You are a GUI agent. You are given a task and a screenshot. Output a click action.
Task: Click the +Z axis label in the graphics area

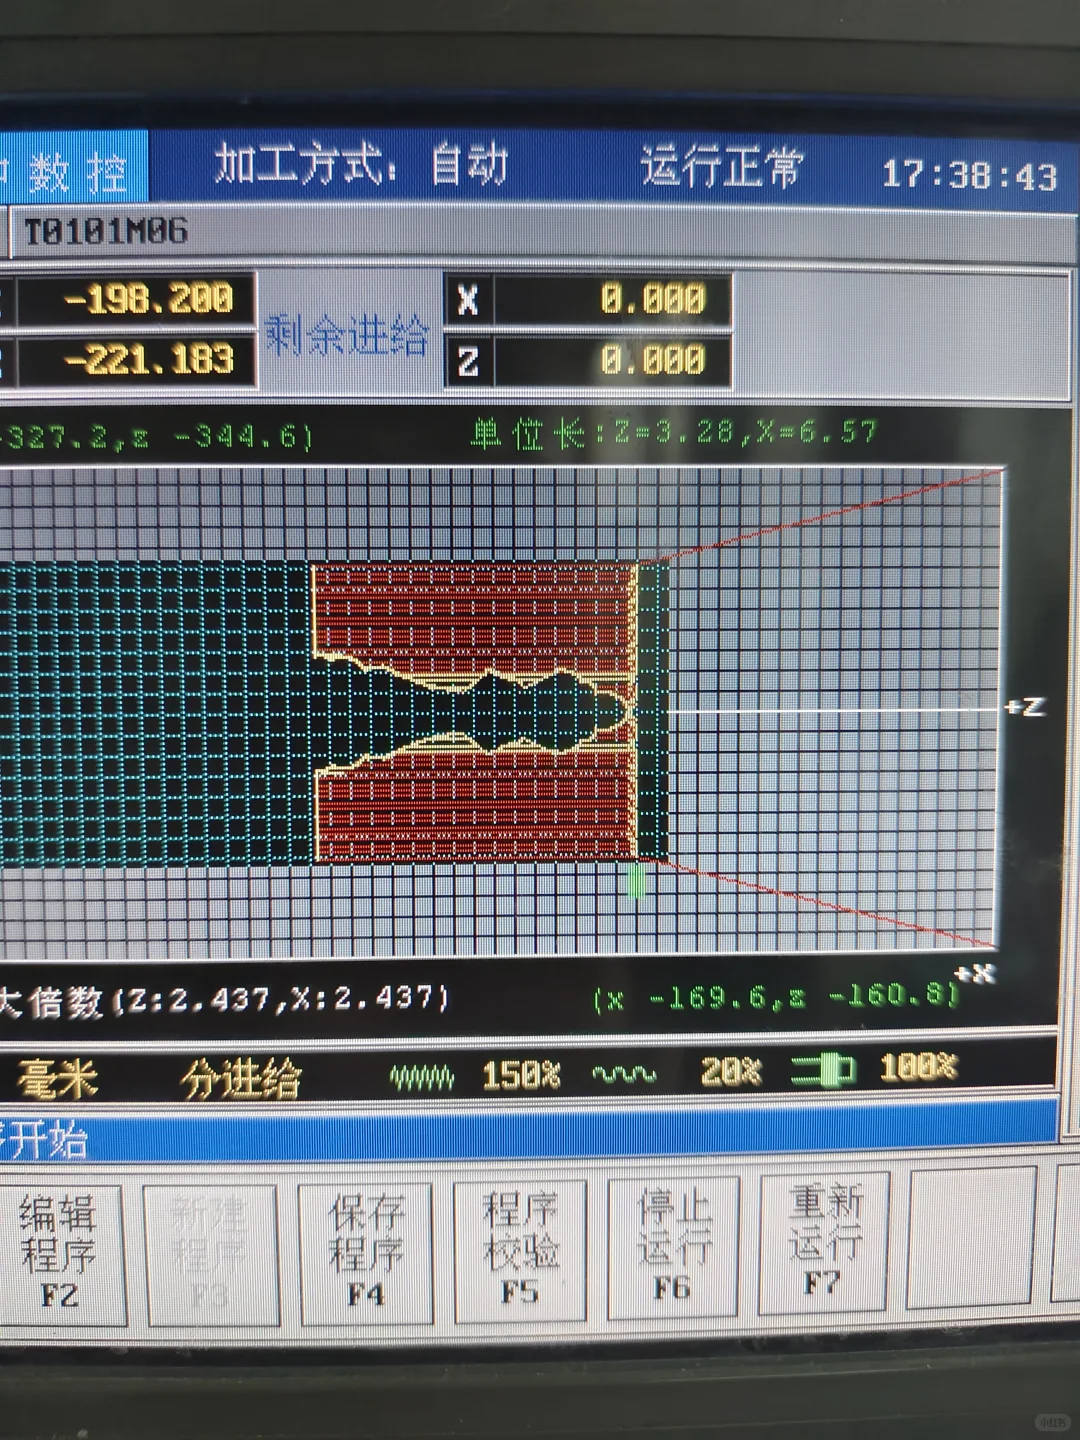pyautogui.click(x=1029, y=705)
